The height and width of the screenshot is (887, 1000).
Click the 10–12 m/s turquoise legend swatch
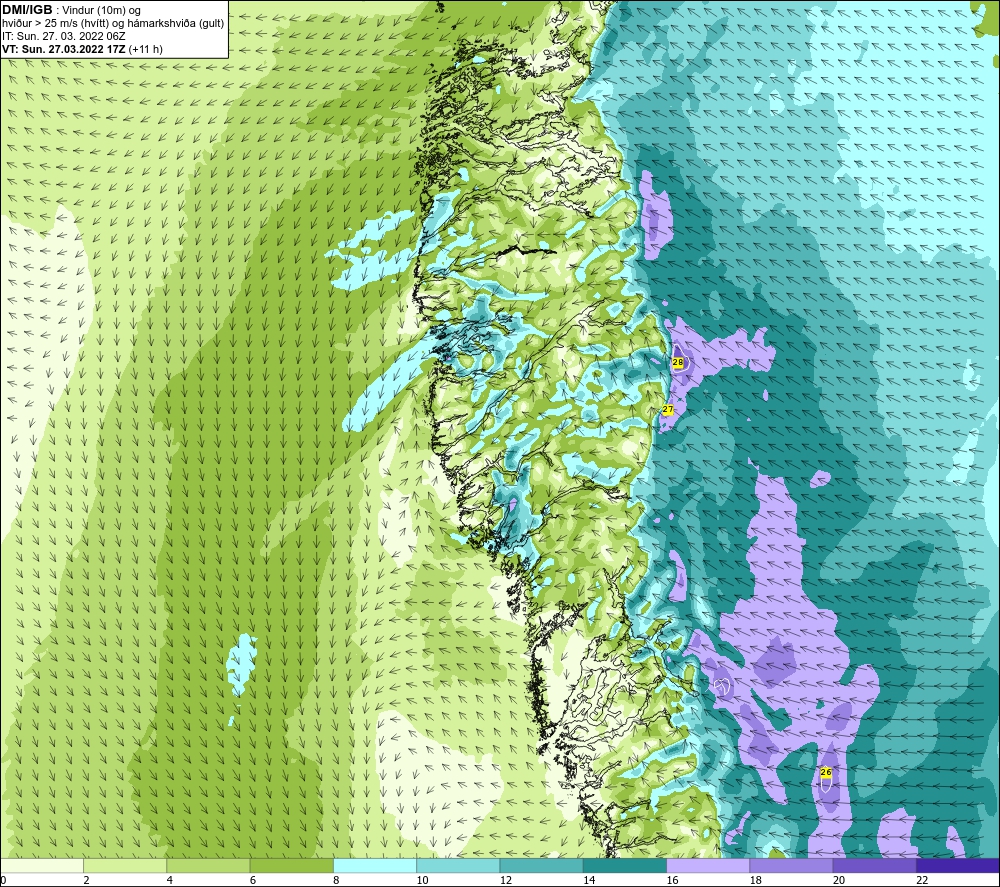click(x=458, y=865)
